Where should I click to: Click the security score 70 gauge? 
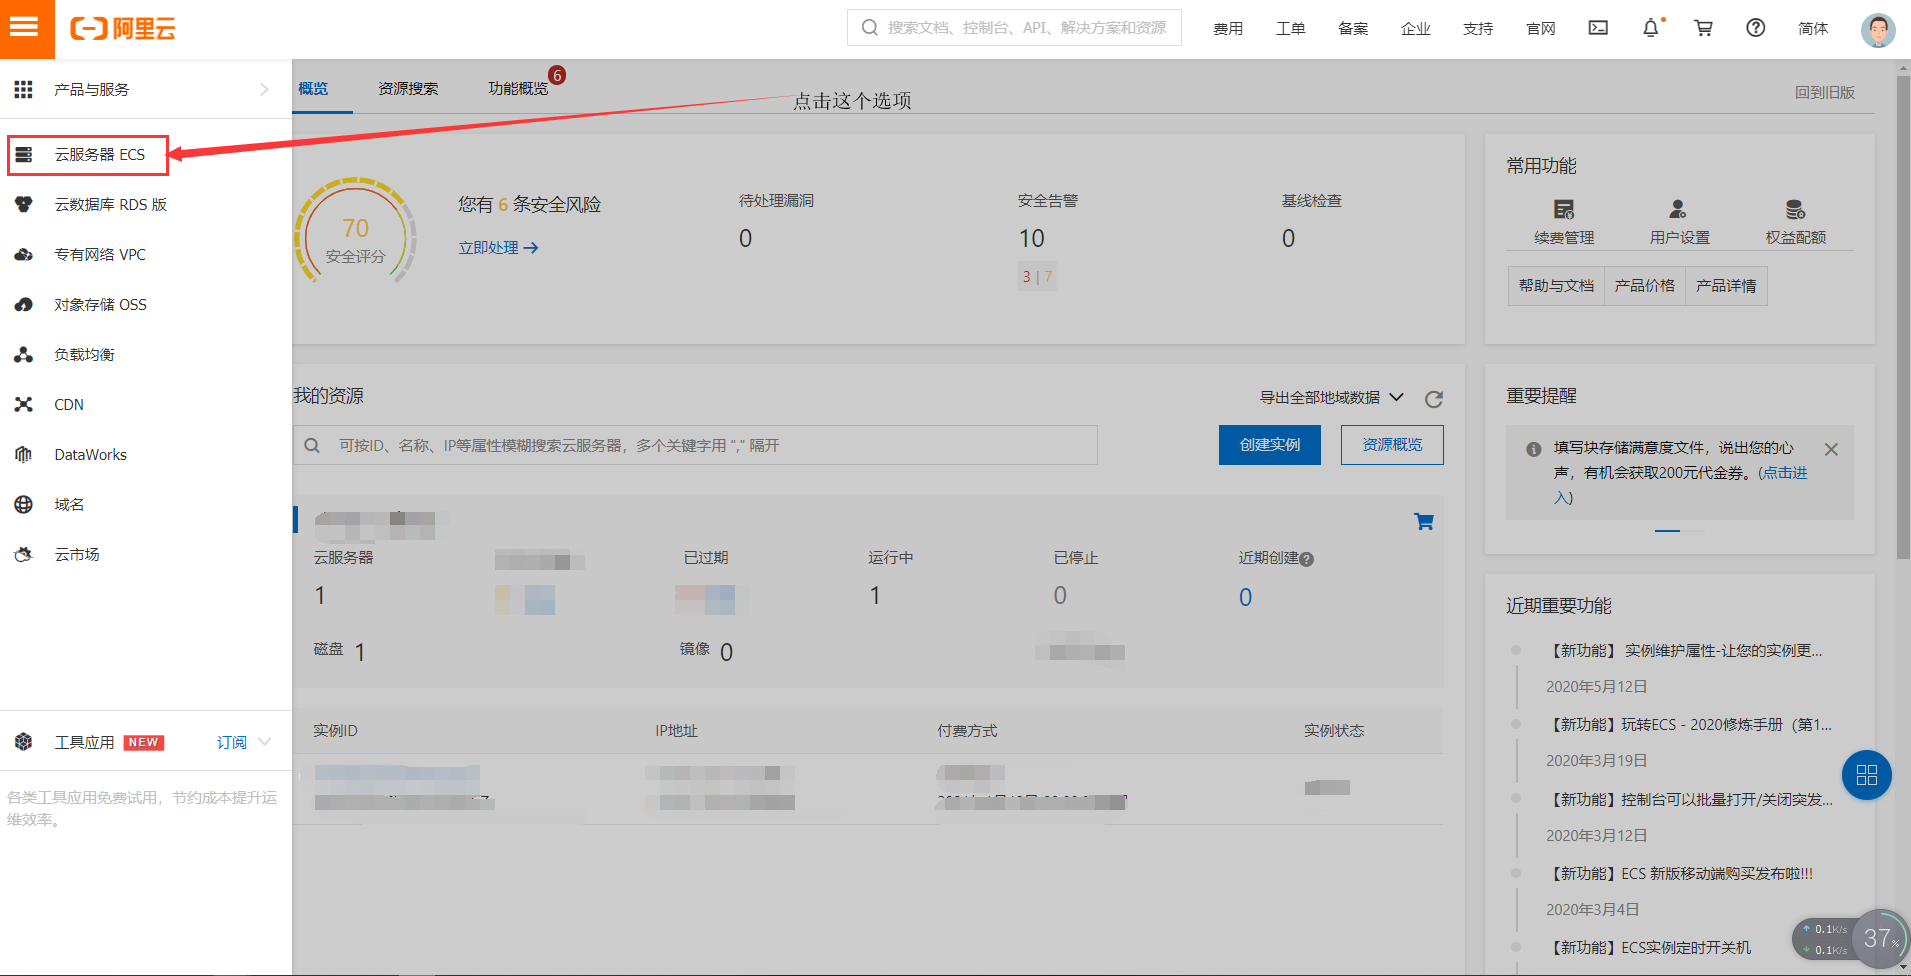355,232
